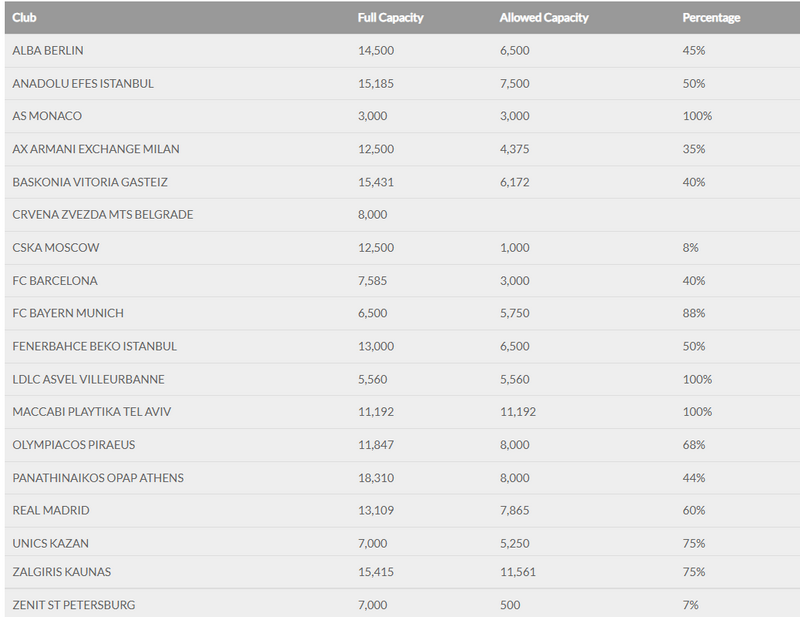Select the CRVENA ZVEZDA MTS BELGRADE name
Image resolution: width=800 pixels, height=617 pixels.
tap(103, 215)
